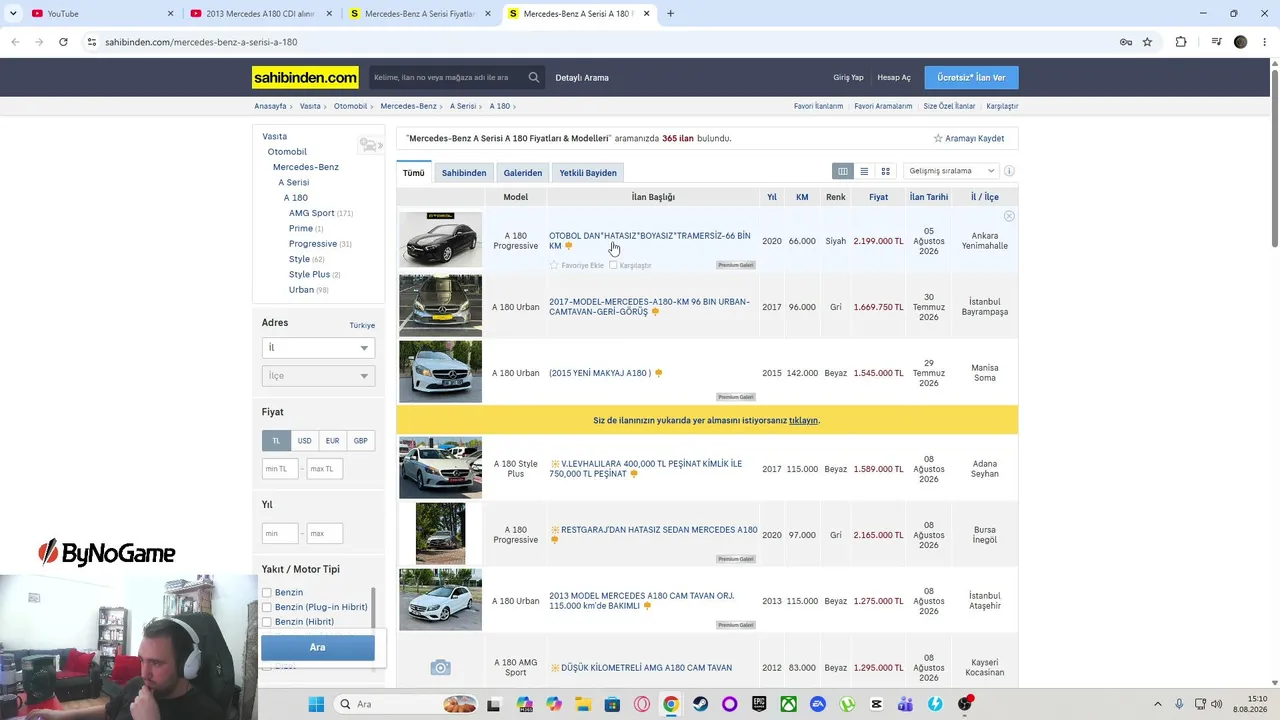Open Microsoft Teams from the taskbar
Screen dimensions: 1280x720
click(x=906, y=704)
